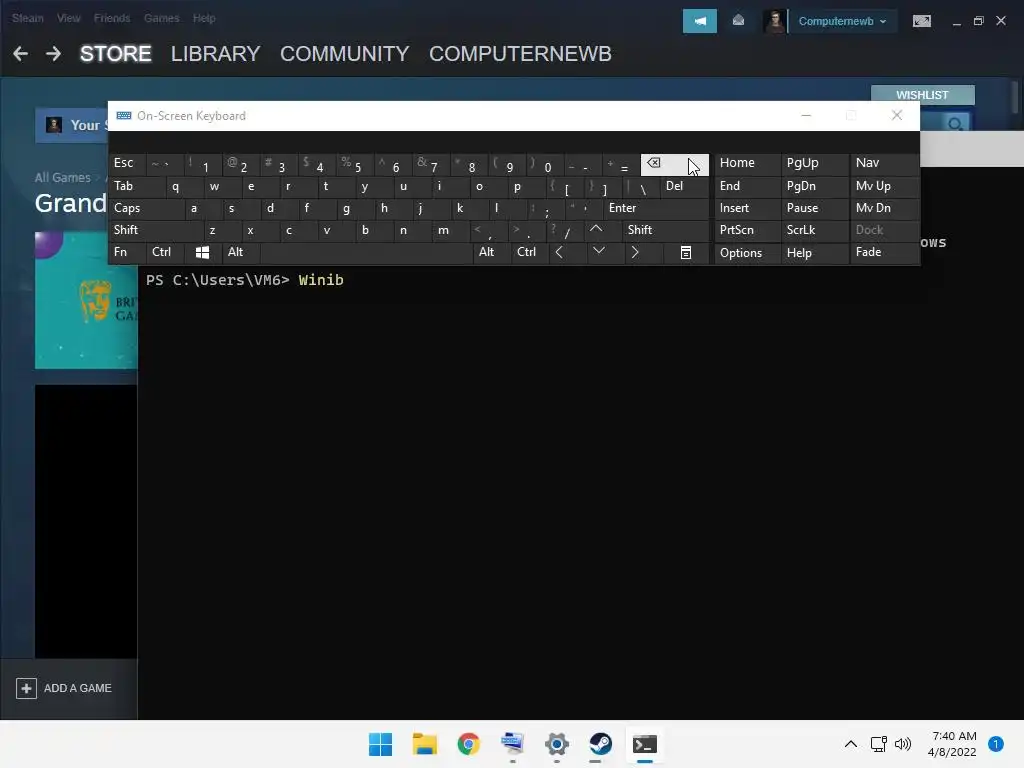Toggle left Alt key on keyboard
The width and height of the screenshot is (1024, 768).
click(x=240, y=252)
